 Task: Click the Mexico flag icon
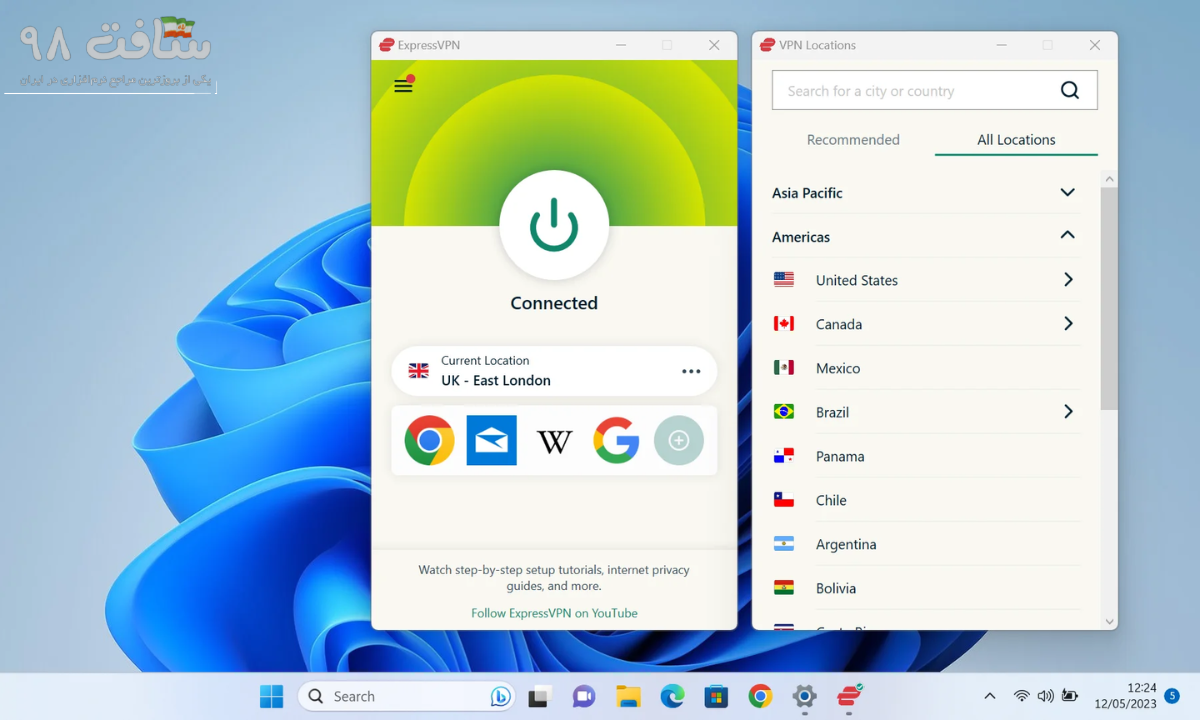(x=784, y=368)
